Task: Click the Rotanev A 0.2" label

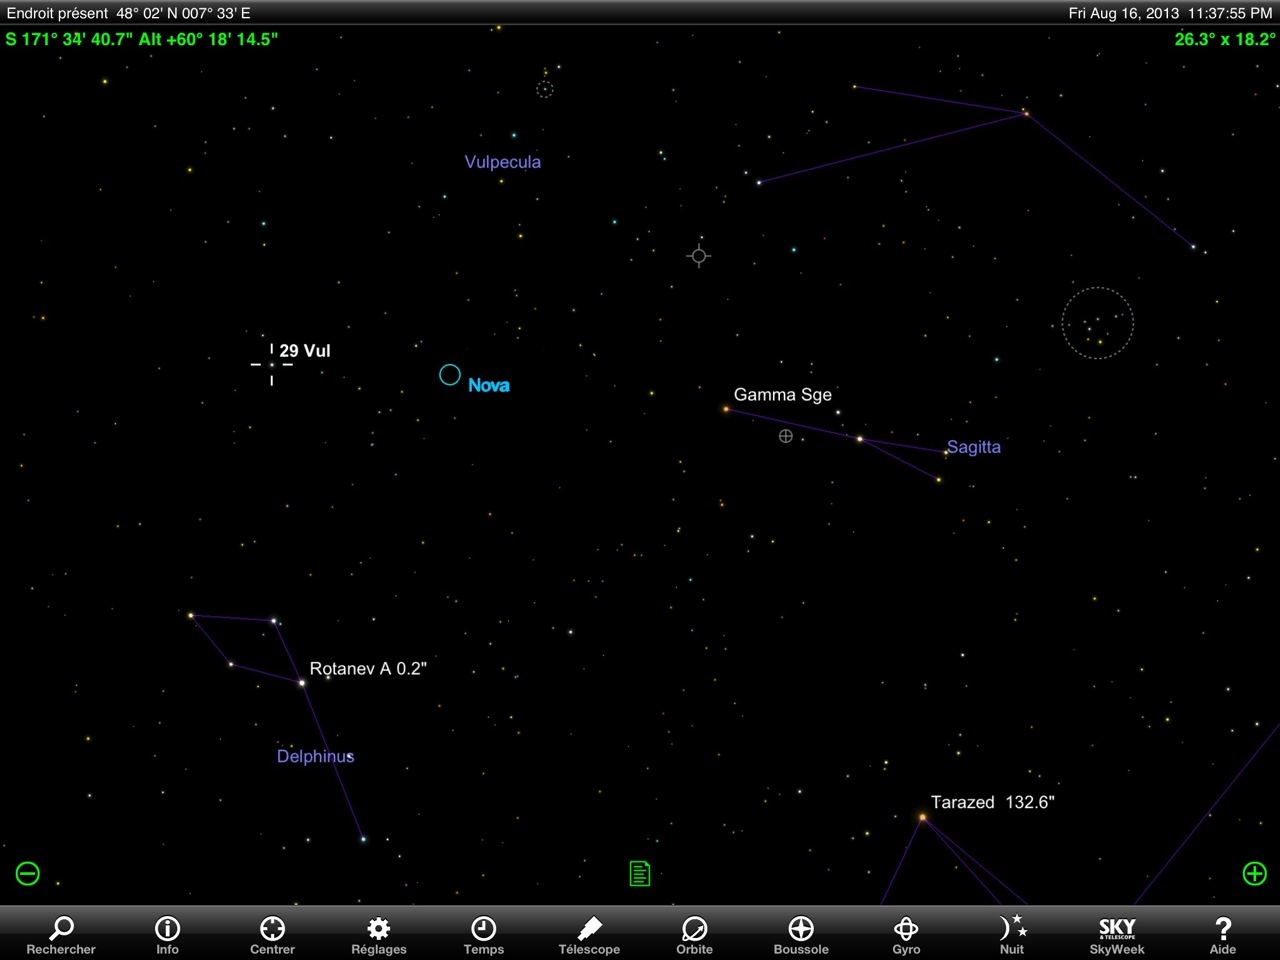Action: click(x=368, y=668)
